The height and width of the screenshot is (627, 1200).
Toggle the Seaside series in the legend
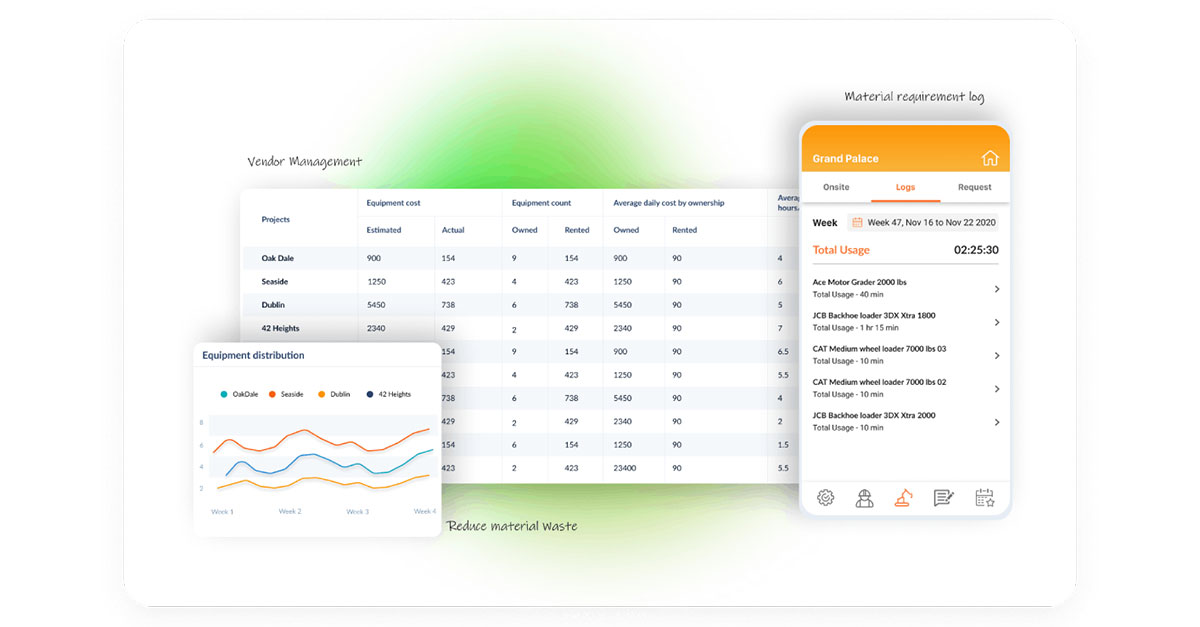tap(289, 393)
